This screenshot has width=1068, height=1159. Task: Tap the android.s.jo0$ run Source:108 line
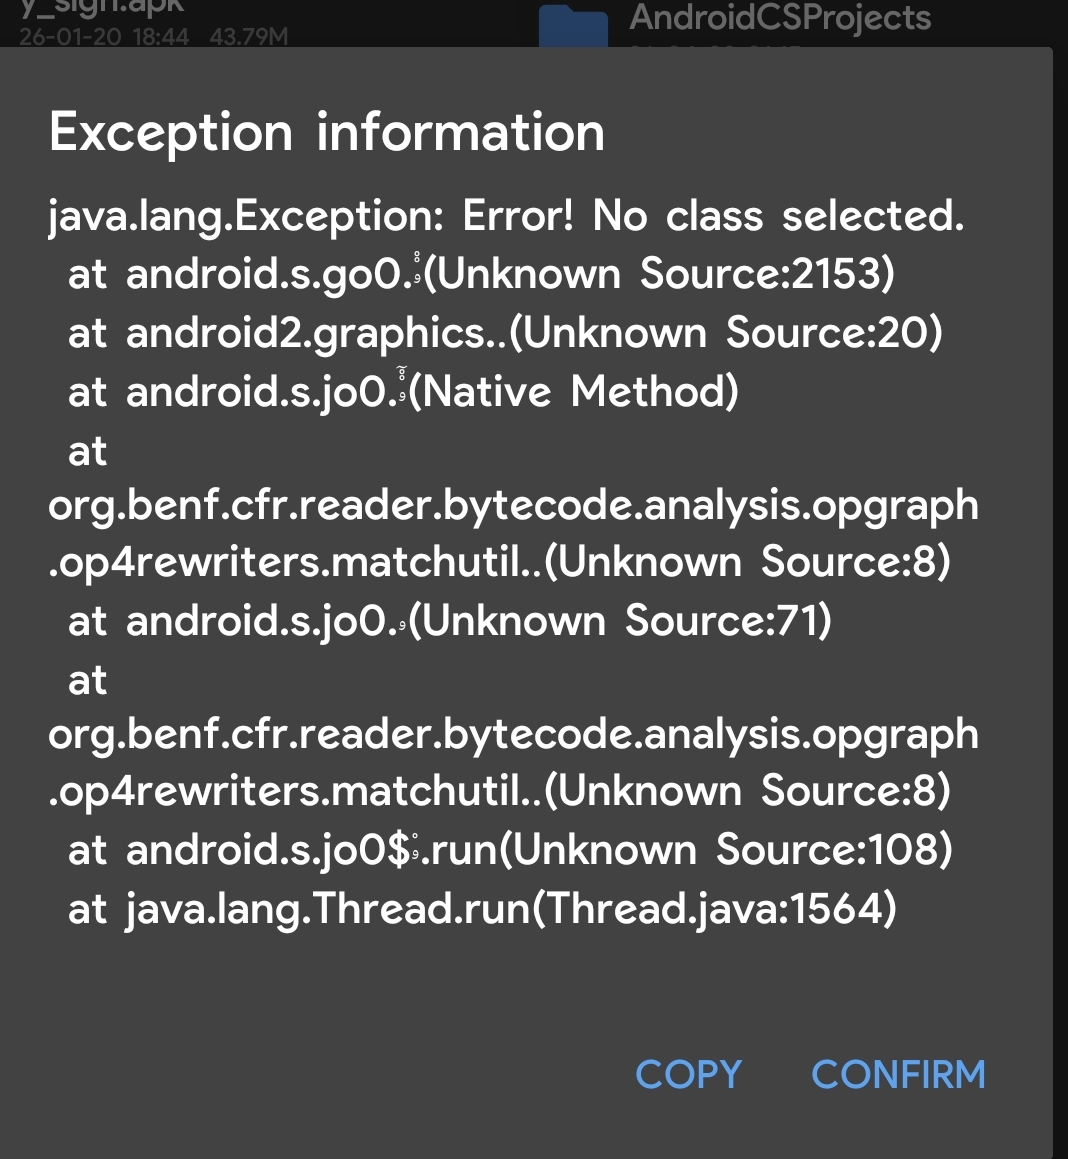pyautogui.click(x=510, y=849)
